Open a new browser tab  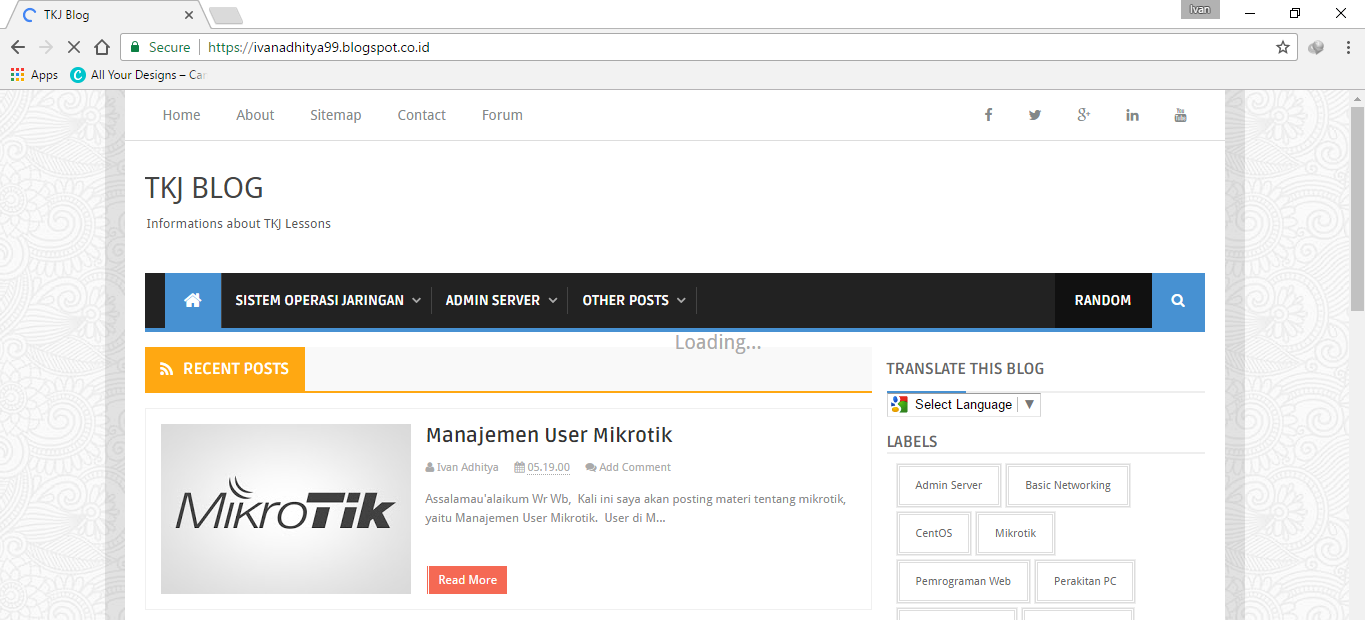coord(226,16)
